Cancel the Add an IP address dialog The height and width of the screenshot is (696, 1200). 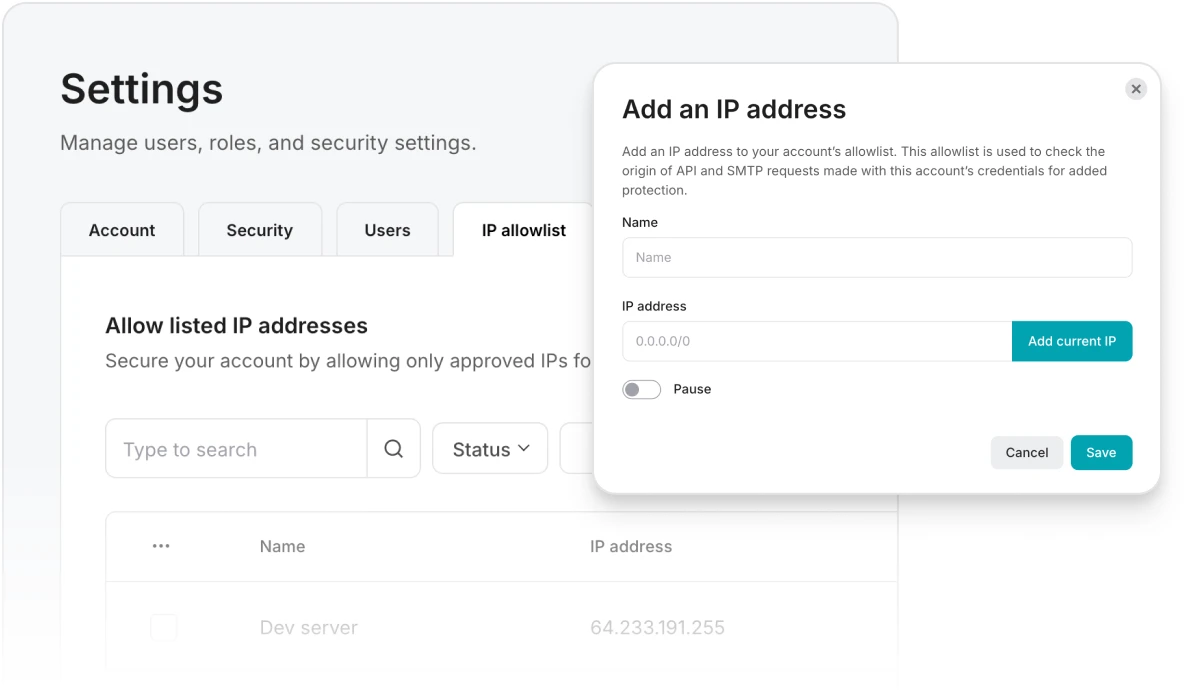[x=1027, y=452]
